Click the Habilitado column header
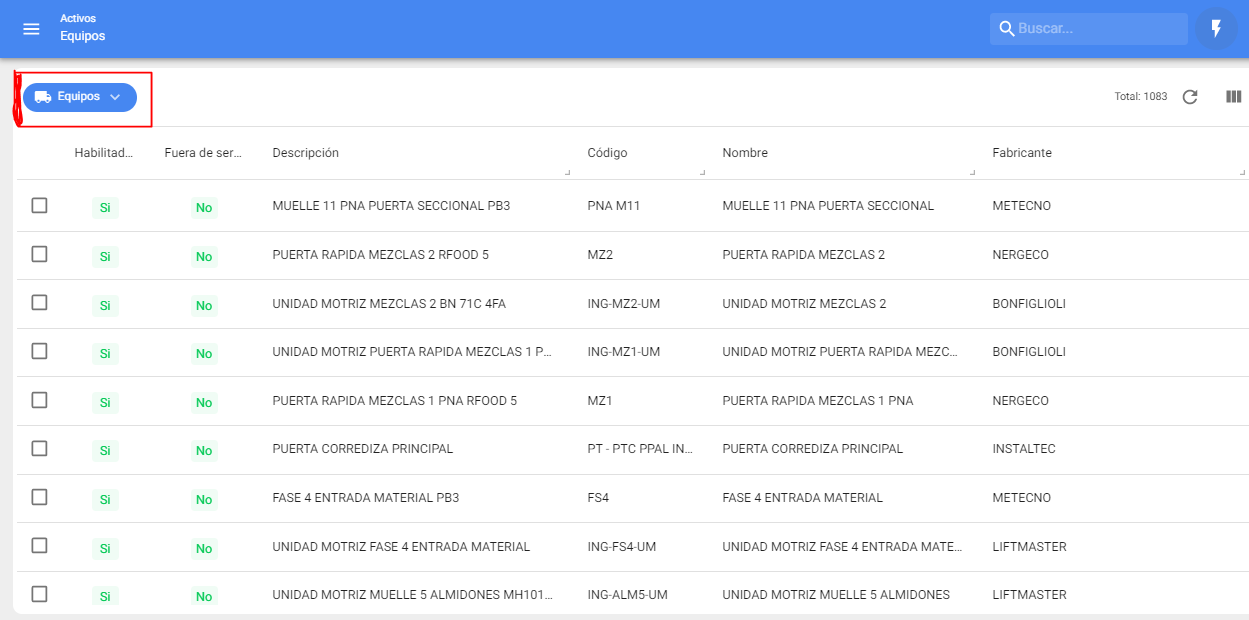Viewport: 1249px width, 620px height. (103, 153)
